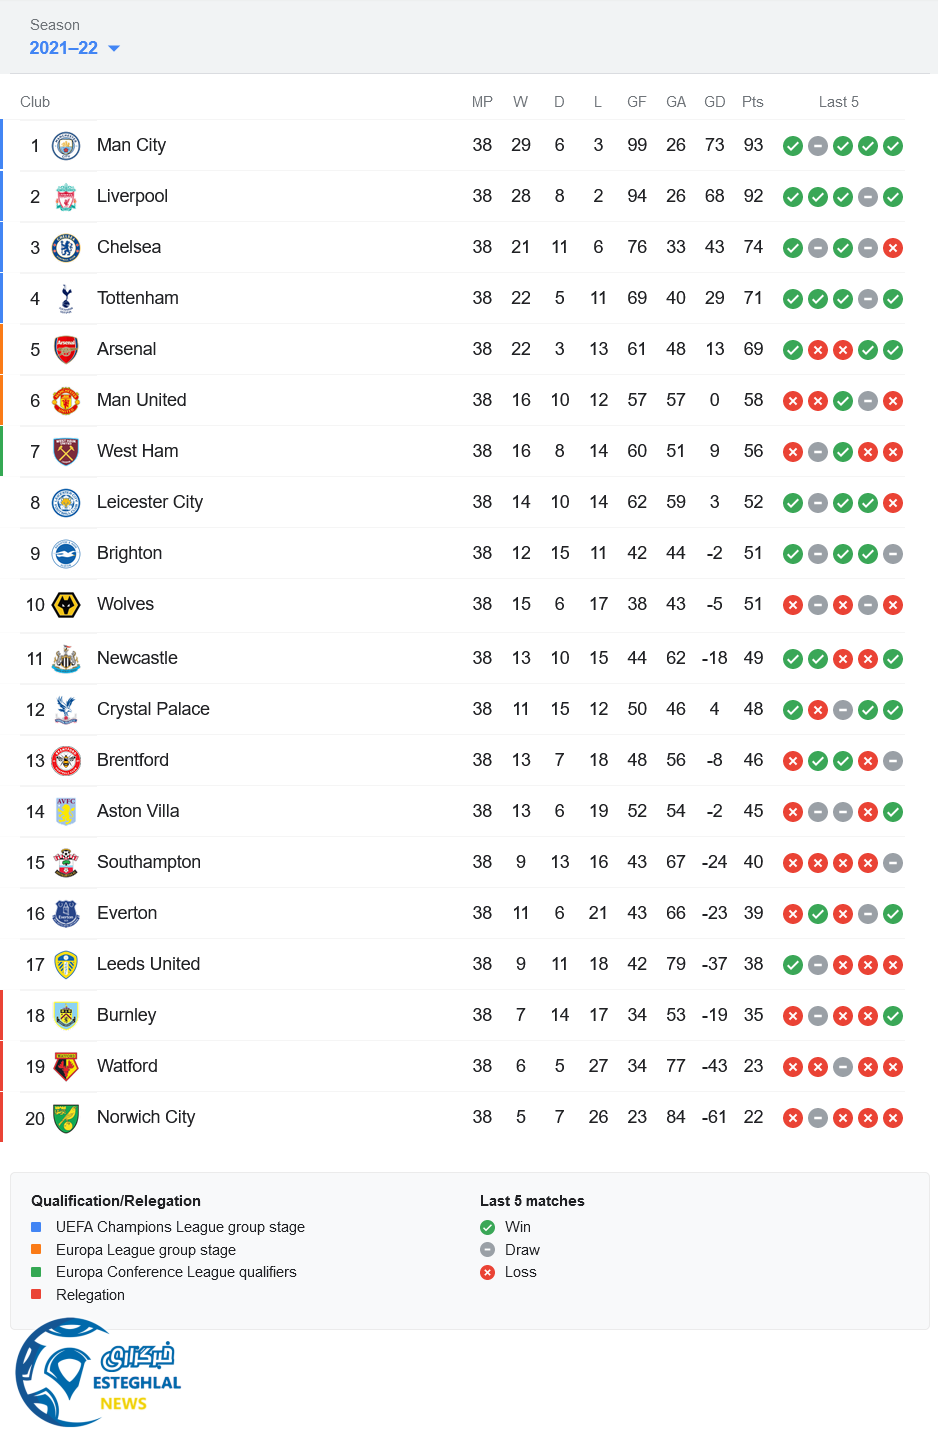Viewport: 938px width, 1454px height.
Task: Click the GD column header
Action: coord(714,102)
